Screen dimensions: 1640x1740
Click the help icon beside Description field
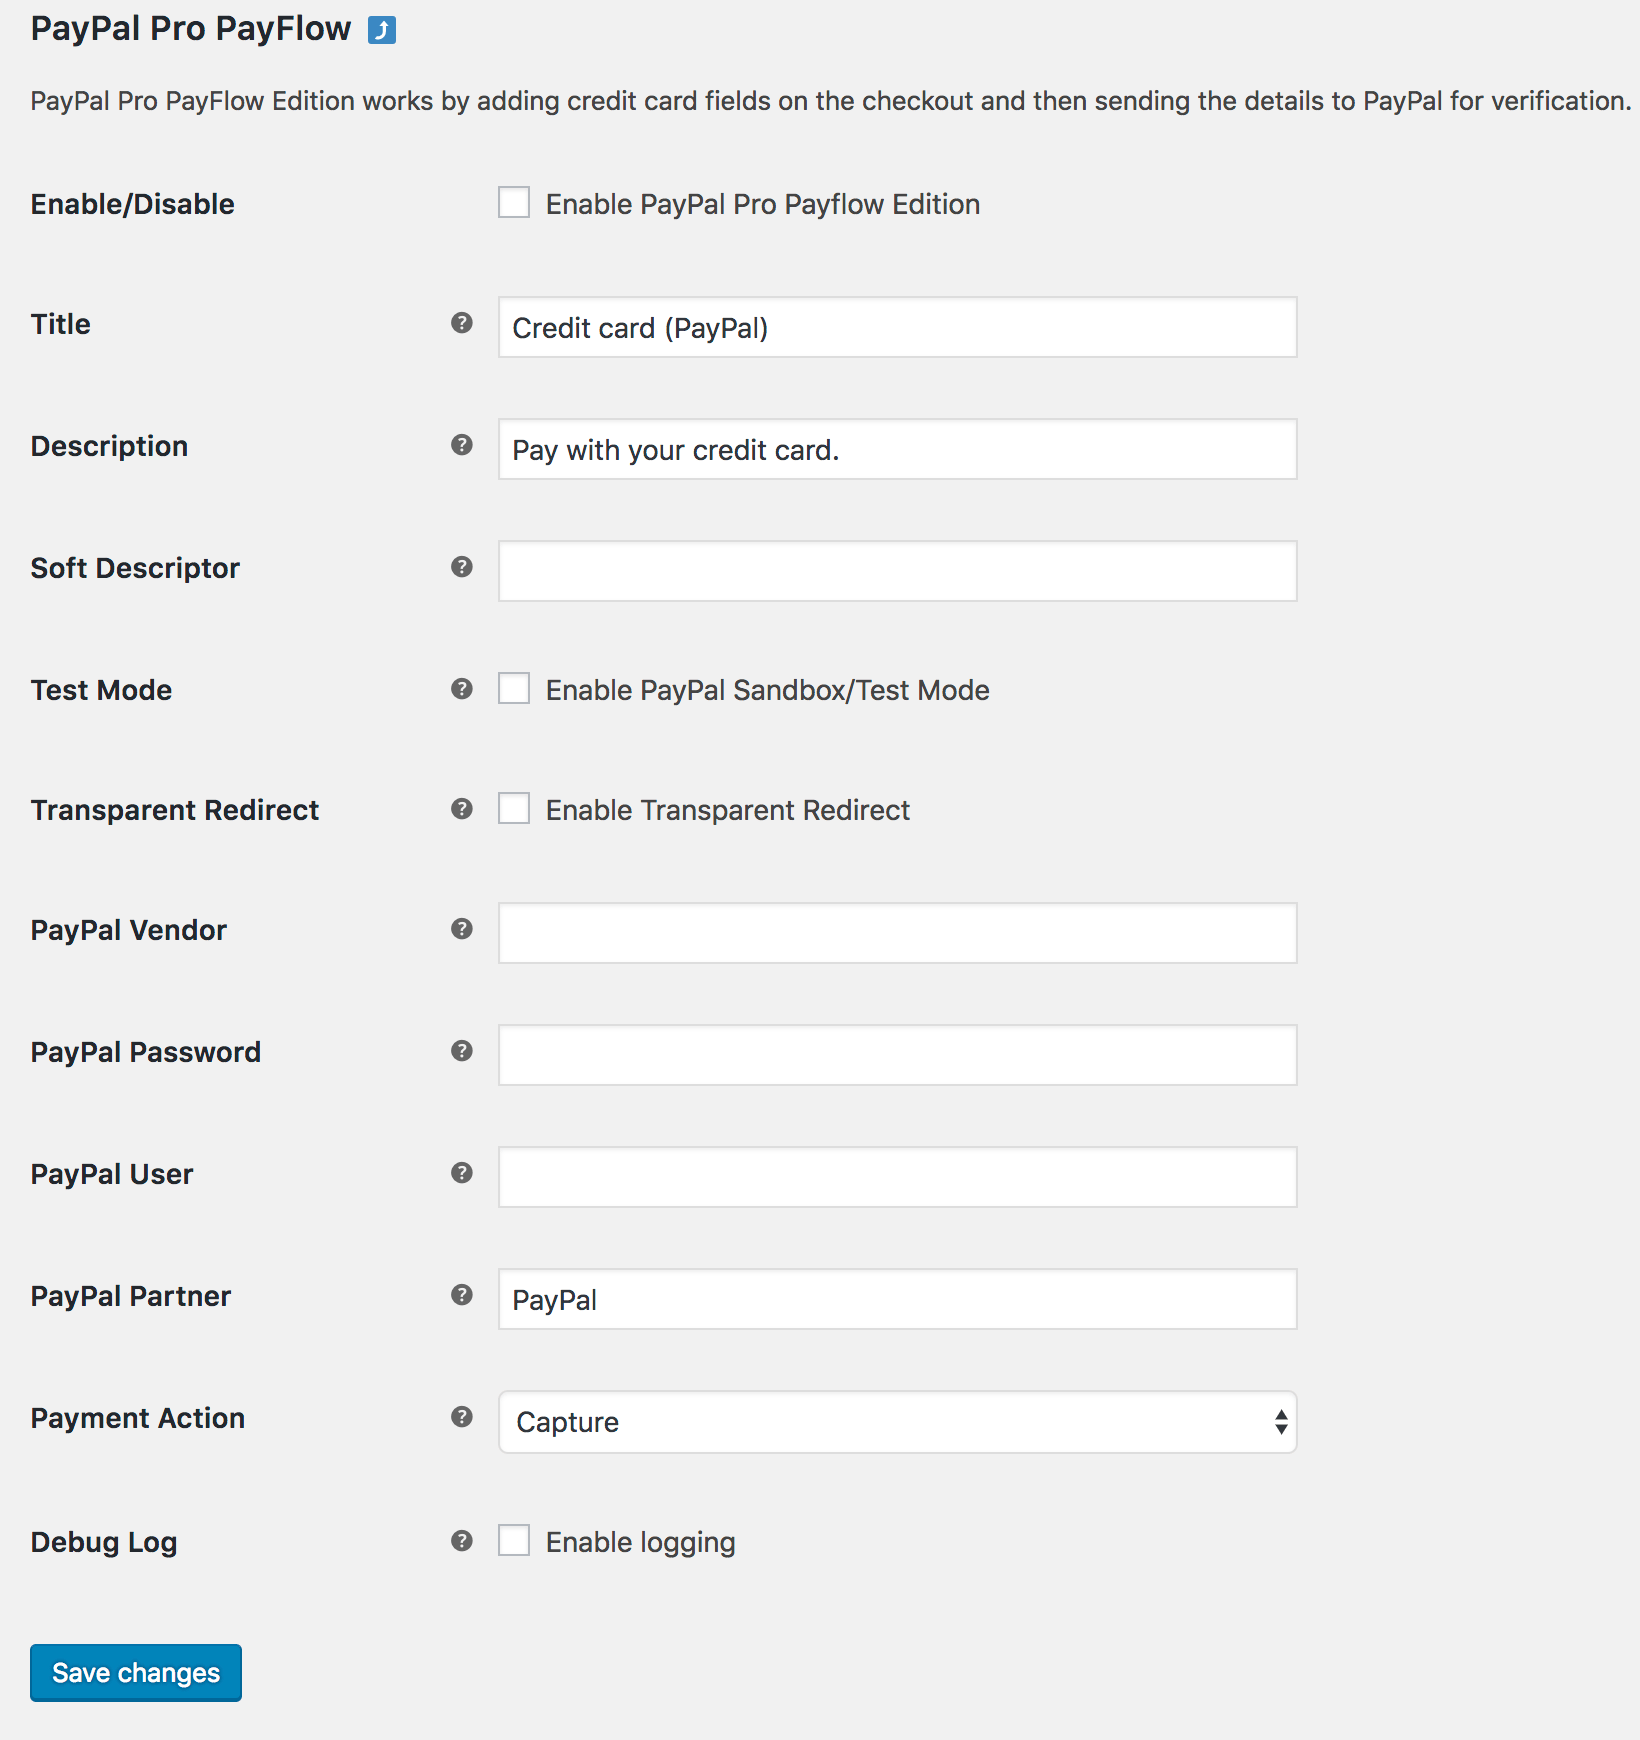(x=461, y=446)
